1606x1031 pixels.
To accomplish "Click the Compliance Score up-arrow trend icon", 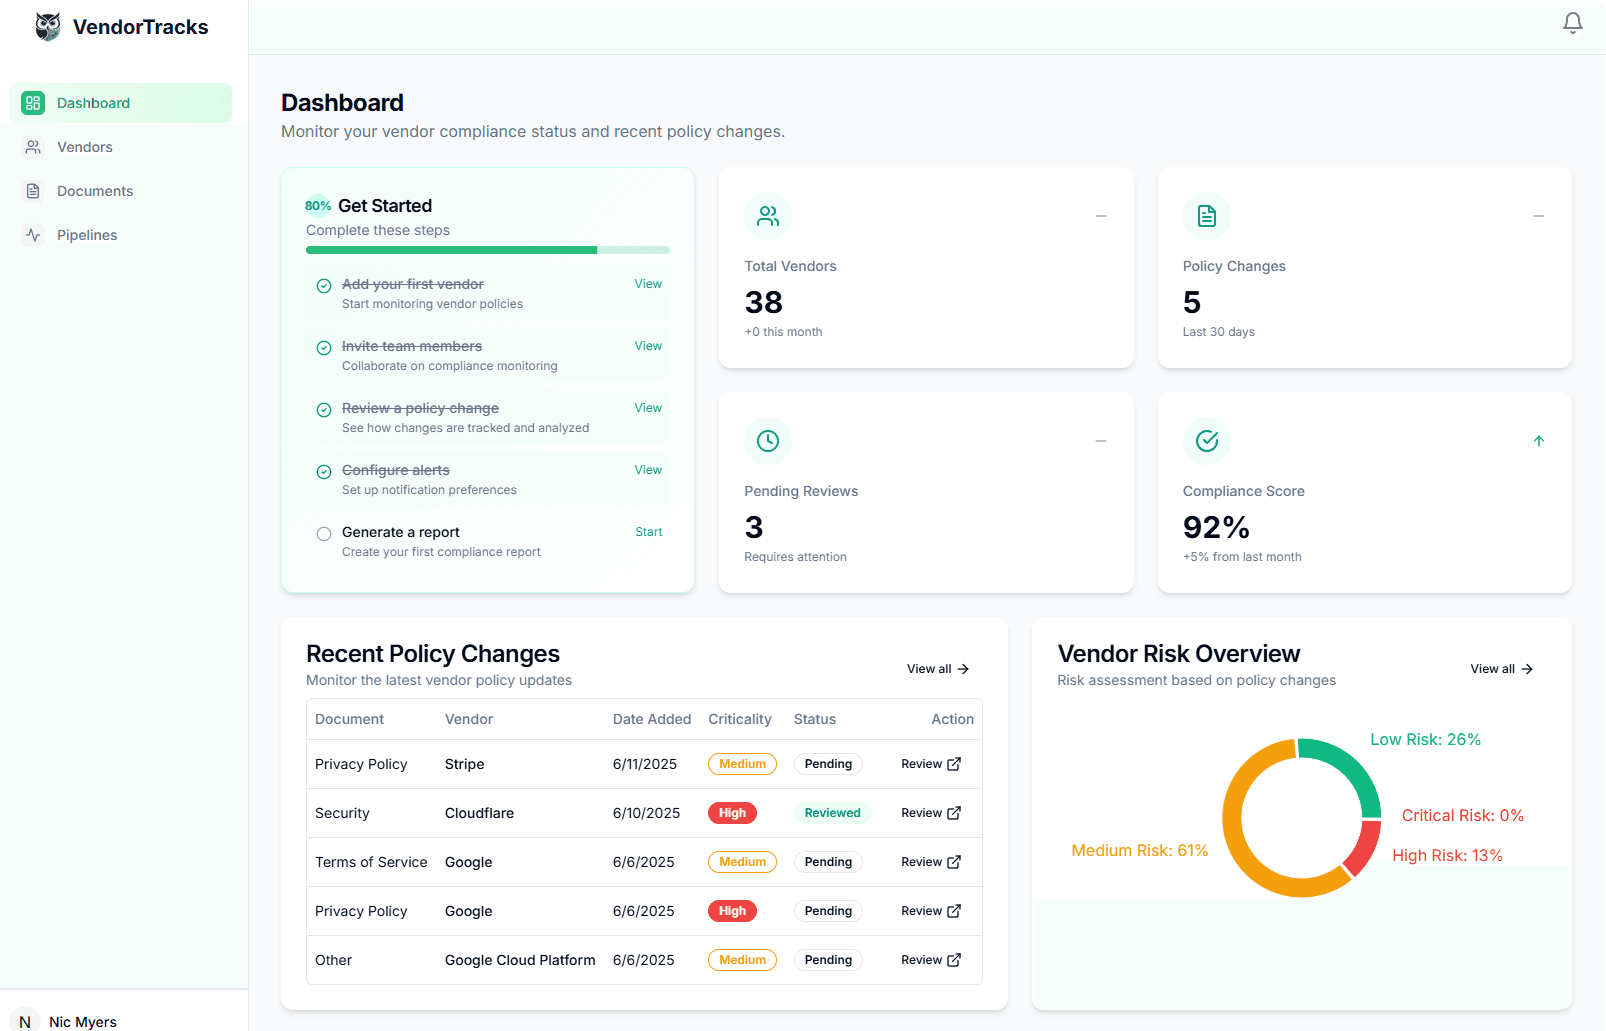I will pos(1538,441).
